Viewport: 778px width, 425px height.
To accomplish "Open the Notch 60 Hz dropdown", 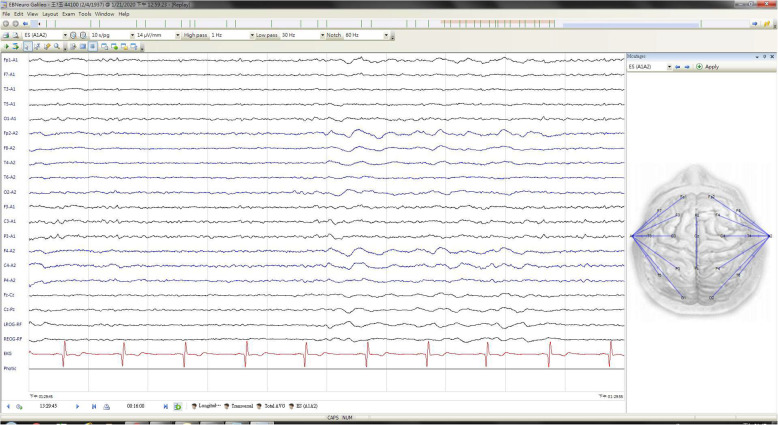I will 386,35.
